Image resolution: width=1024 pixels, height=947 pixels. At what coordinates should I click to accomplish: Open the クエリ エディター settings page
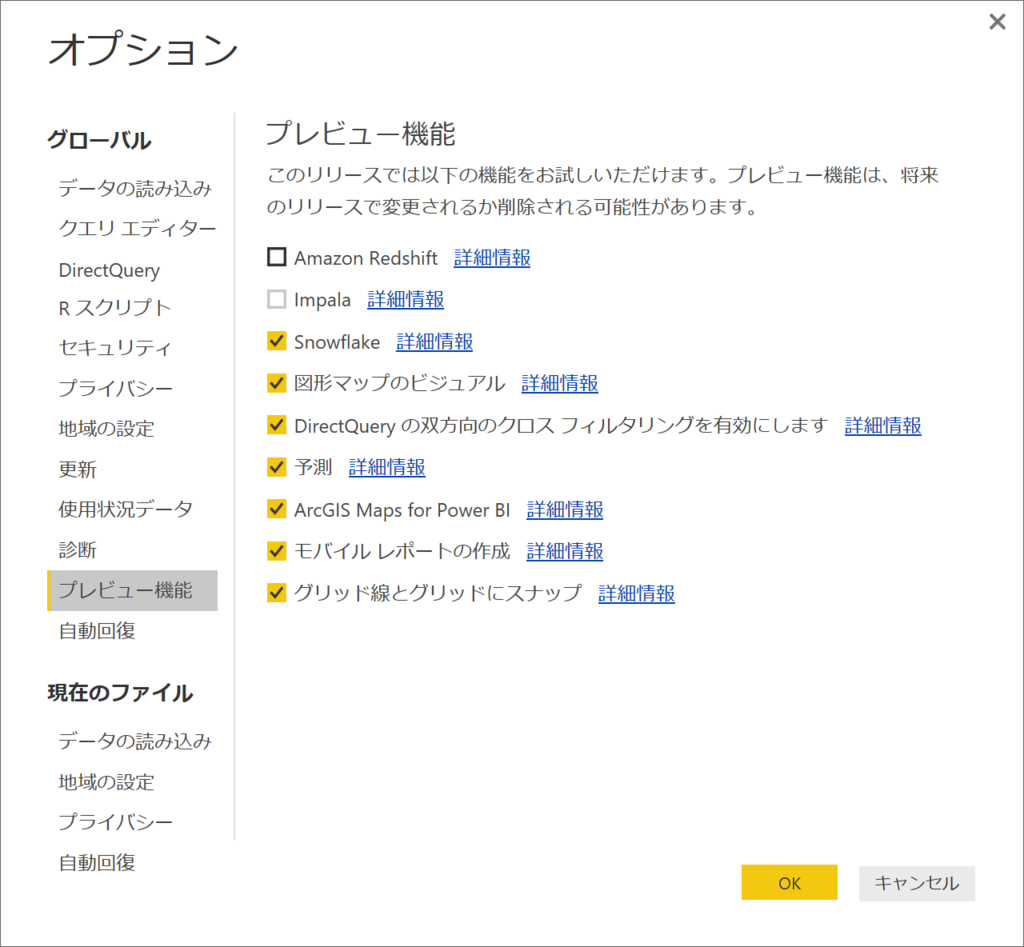[x=137, y=229]
